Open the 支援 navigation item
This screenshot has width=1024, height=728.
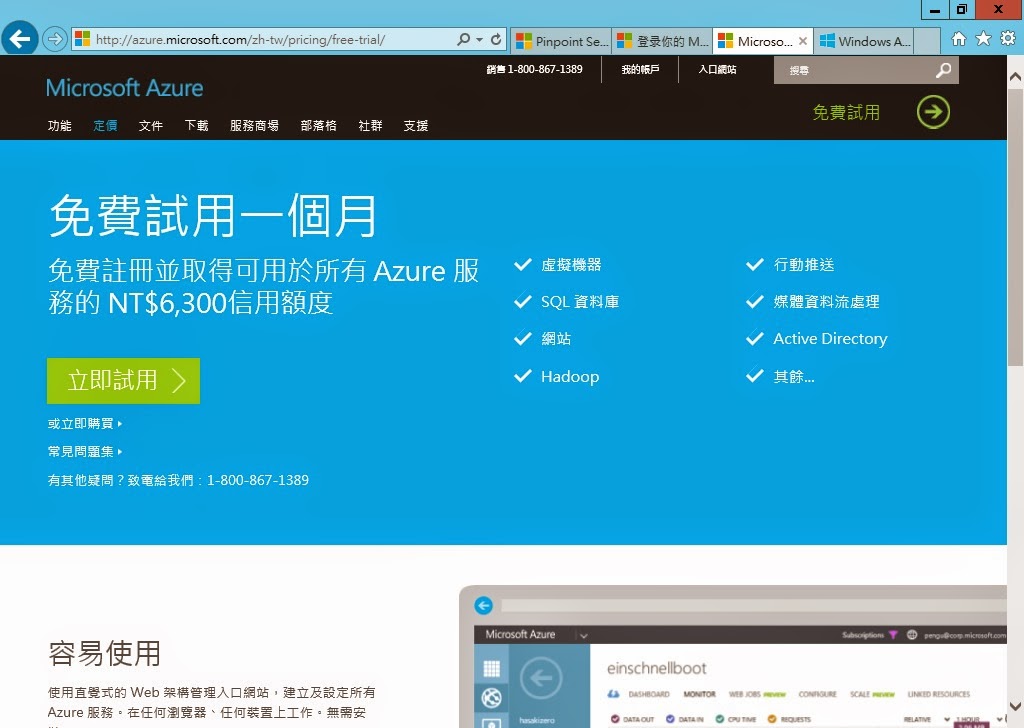point(416,125)
